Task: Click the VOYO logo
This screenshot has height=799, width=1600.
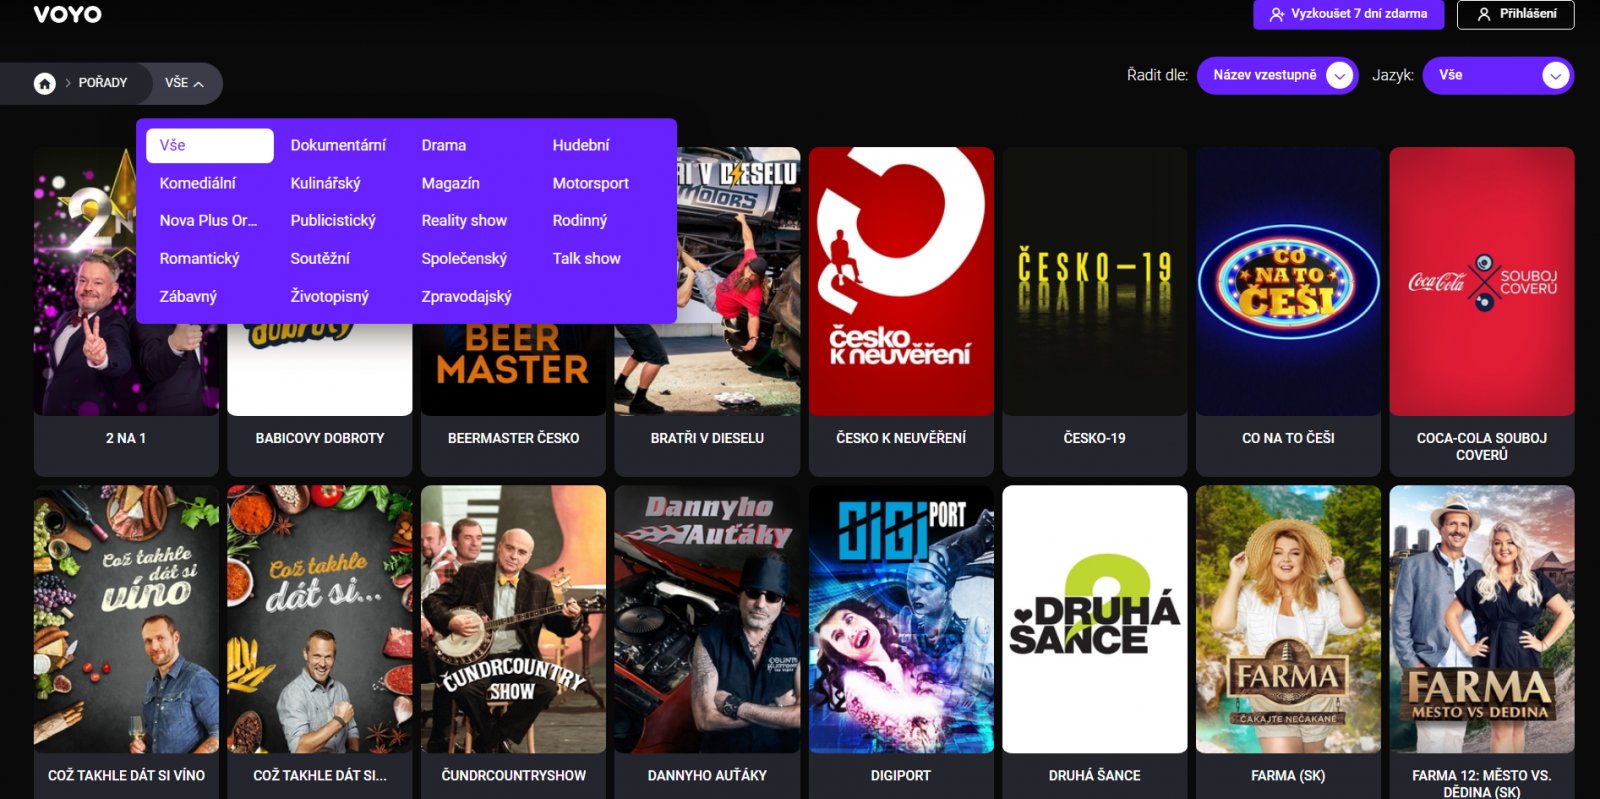Action: [x=67, y=14]
